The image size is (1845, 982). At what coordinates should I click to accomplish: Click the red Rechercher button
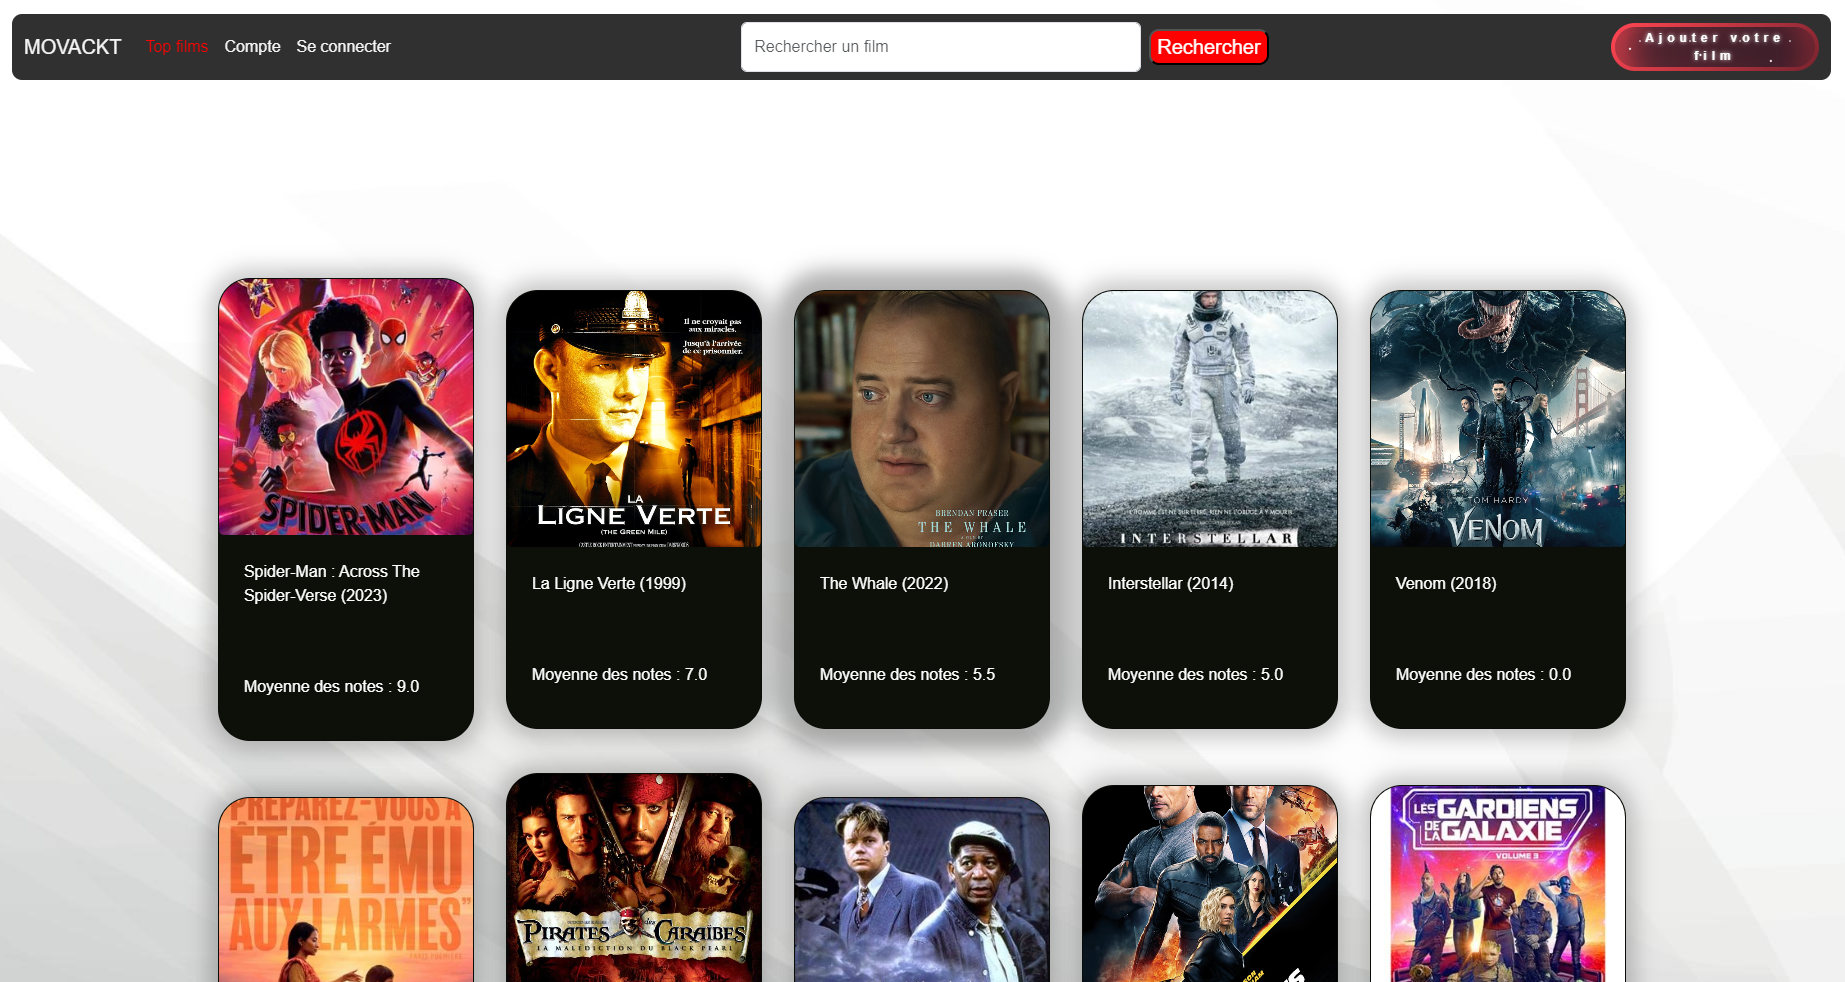[x=1208, y=47]
